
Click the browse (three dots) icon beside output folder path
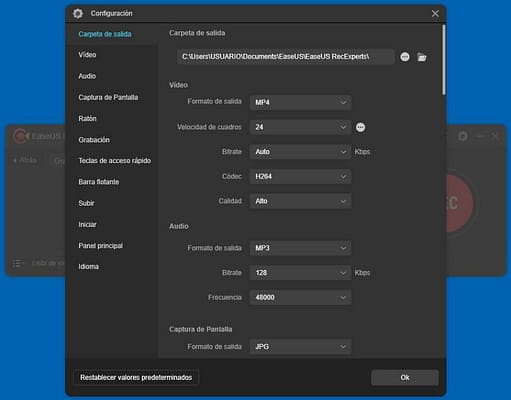coord(405,57)
